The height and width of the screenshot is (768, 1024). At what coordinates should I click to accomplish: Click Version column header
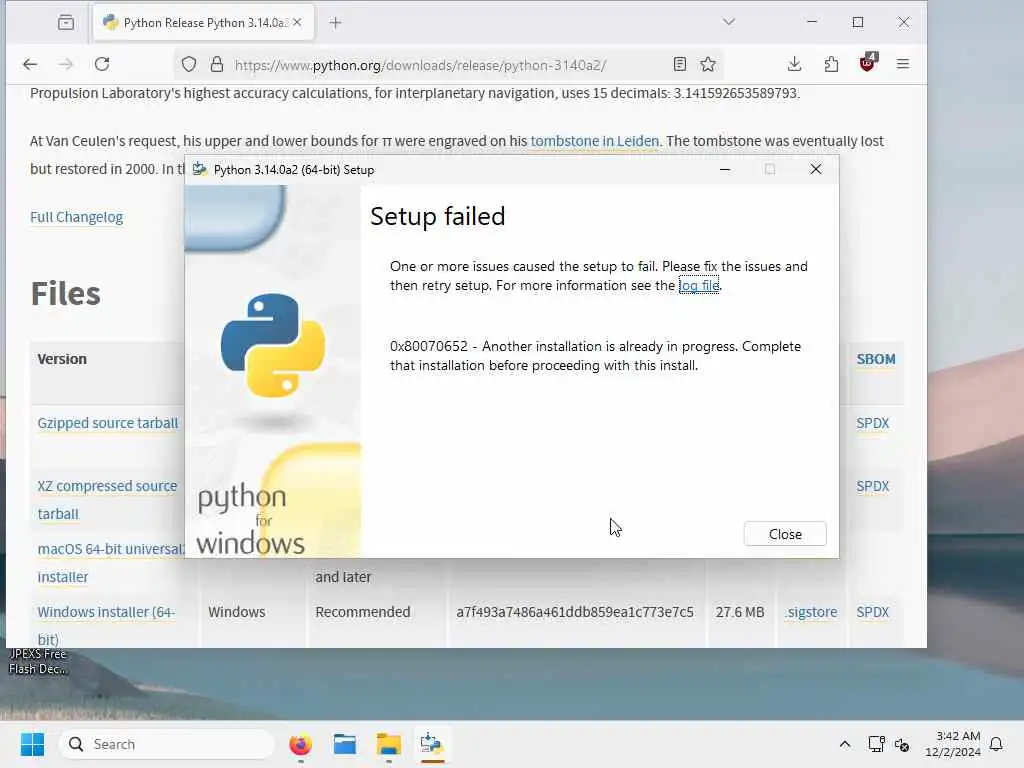pyautogui.click(x=62, y=359)
